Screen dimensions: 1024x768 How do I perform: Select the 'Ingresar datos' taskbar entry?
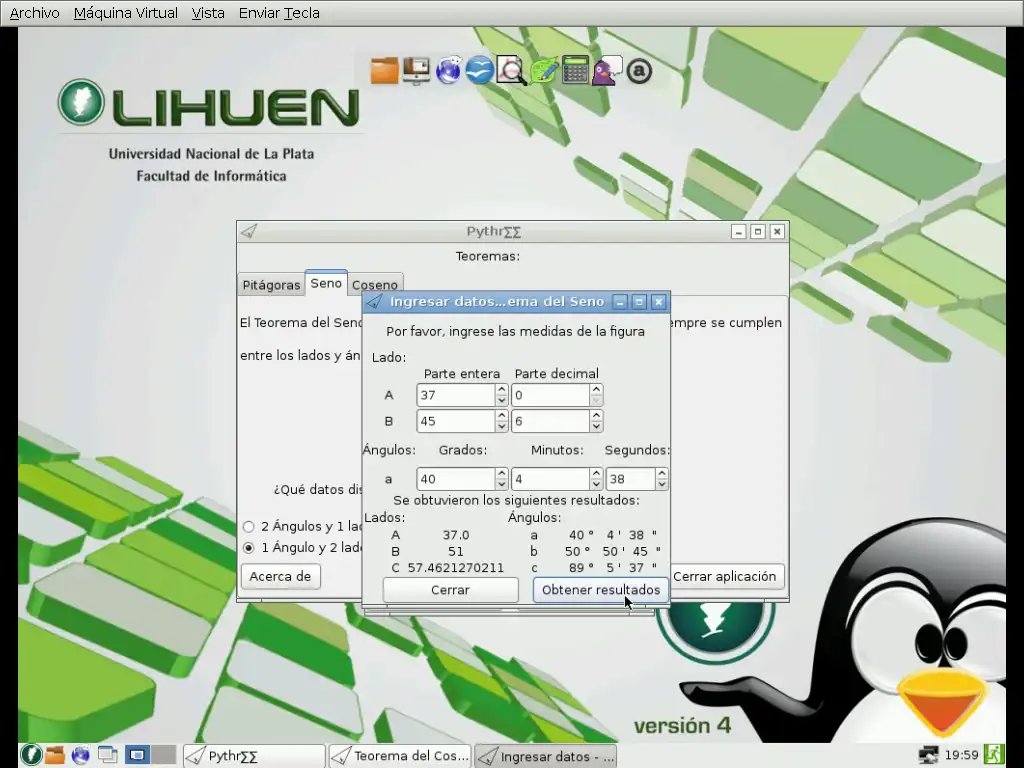pyautogui.click(x=546, y=756)
